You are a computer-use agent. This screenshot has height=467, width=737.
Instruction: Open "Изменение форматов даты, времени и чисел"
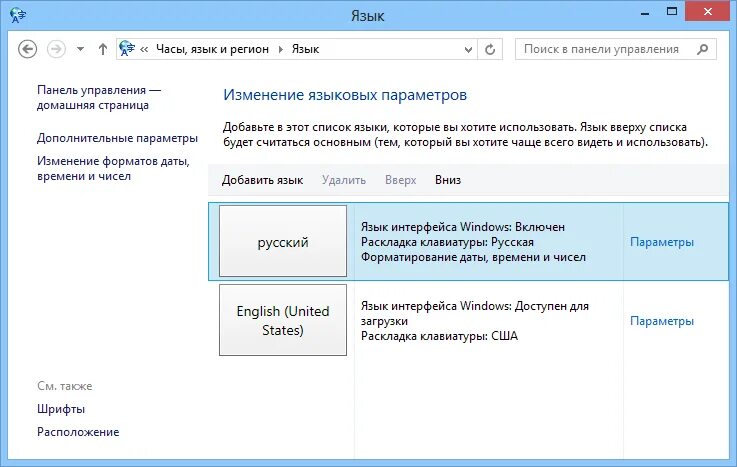(x=113, y=168)
